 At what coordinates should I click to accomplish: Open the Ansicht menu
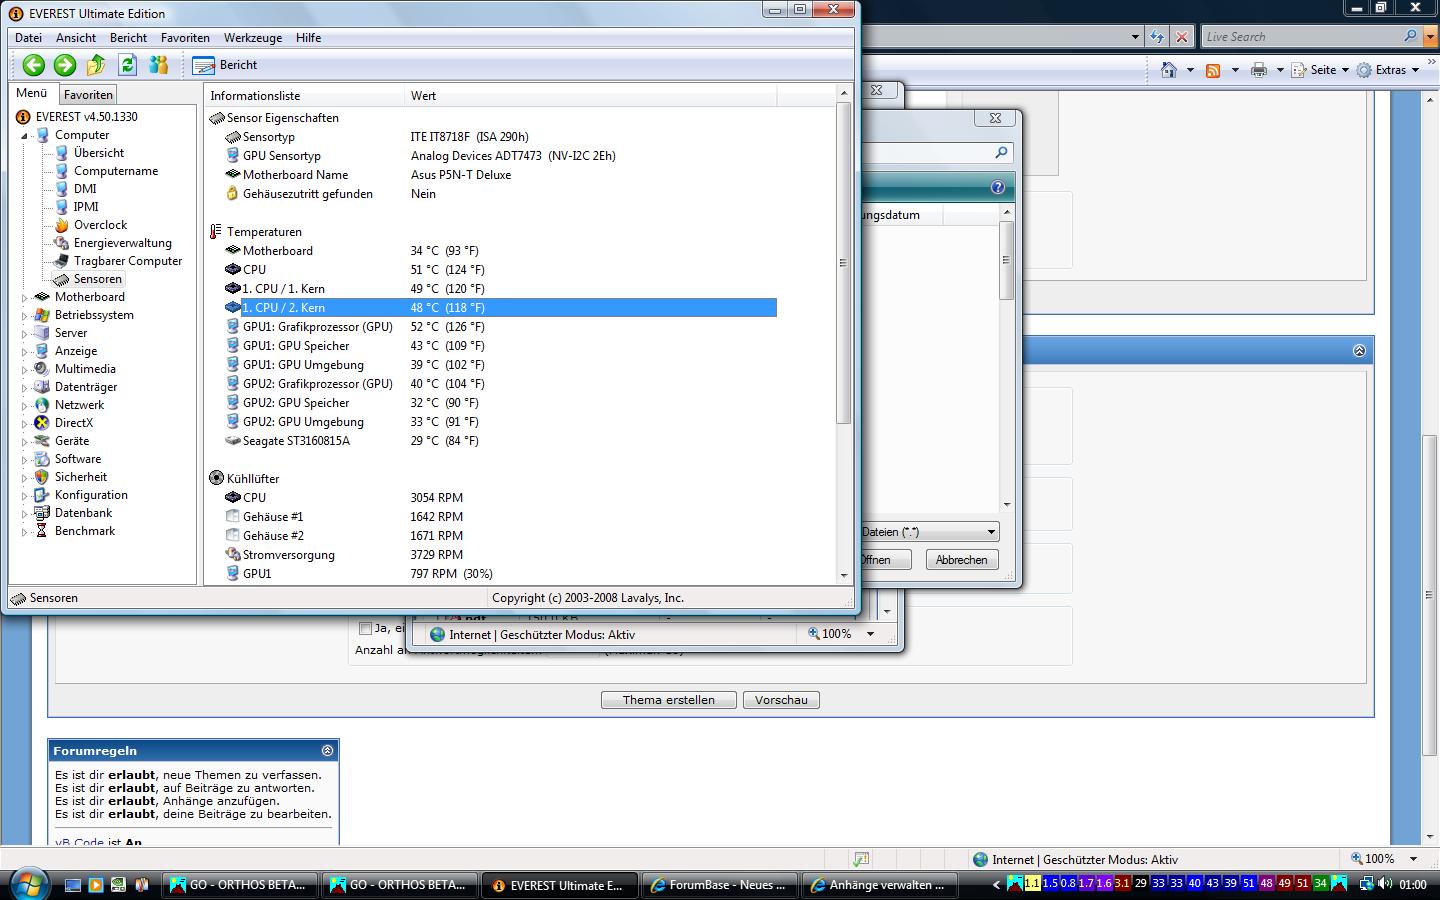tap(76, 38)
